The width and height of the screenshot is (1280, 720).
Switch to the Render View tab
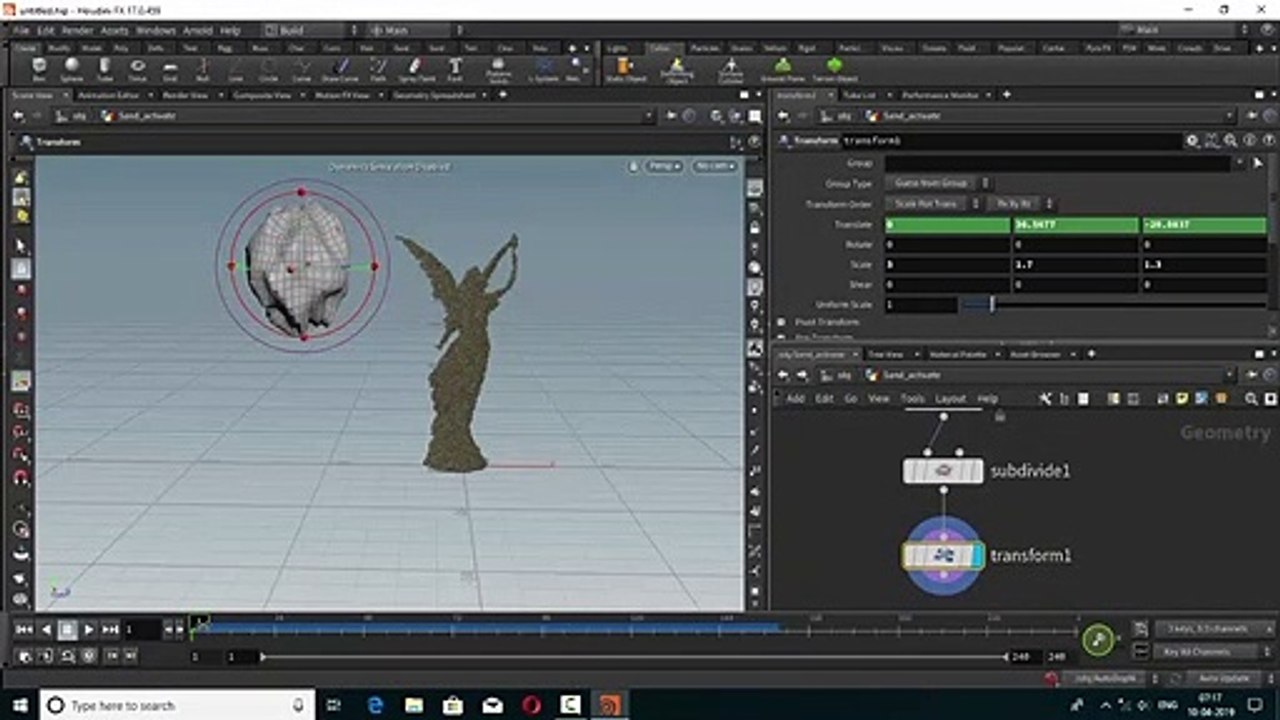point(184,95)
